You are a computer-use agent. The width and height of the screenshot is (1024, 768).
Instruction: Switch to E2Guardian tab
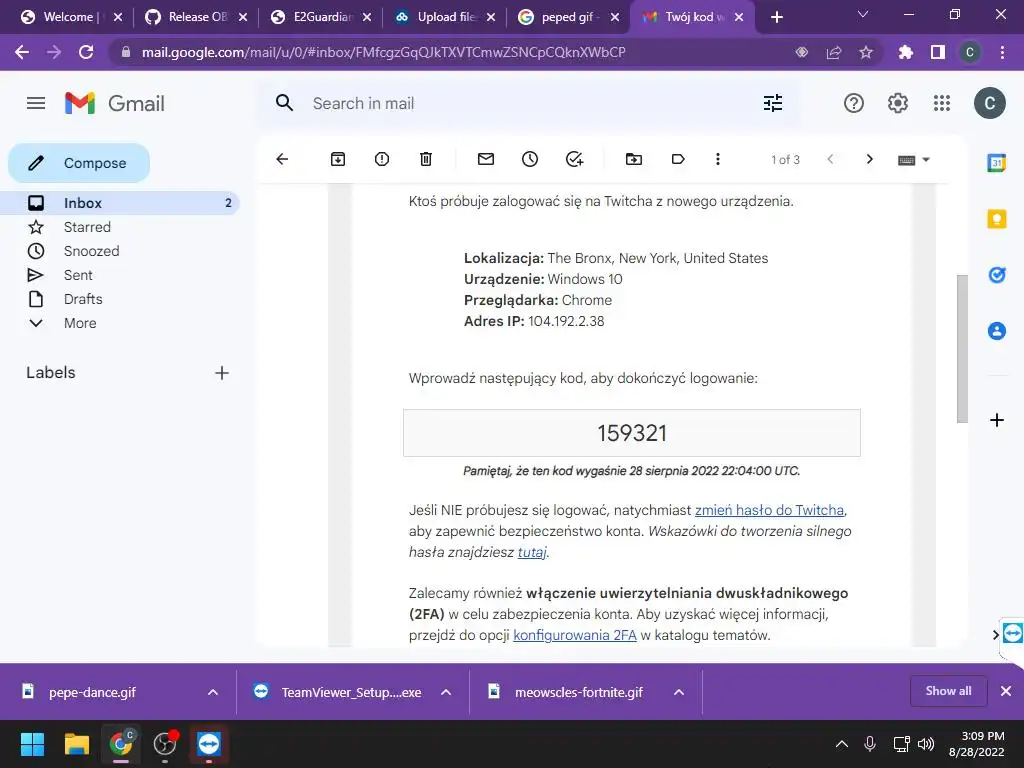[319, 17]
